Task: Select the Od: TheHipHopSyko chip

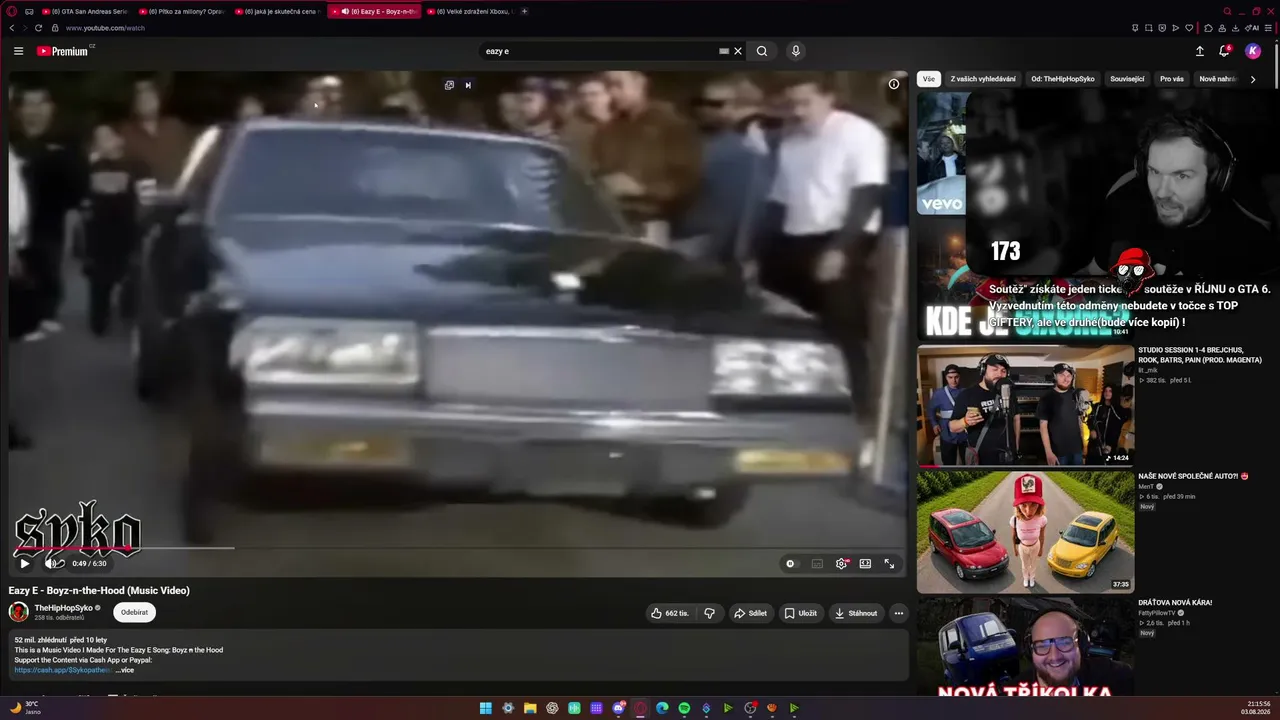Action: click(x=1063, y=79)
